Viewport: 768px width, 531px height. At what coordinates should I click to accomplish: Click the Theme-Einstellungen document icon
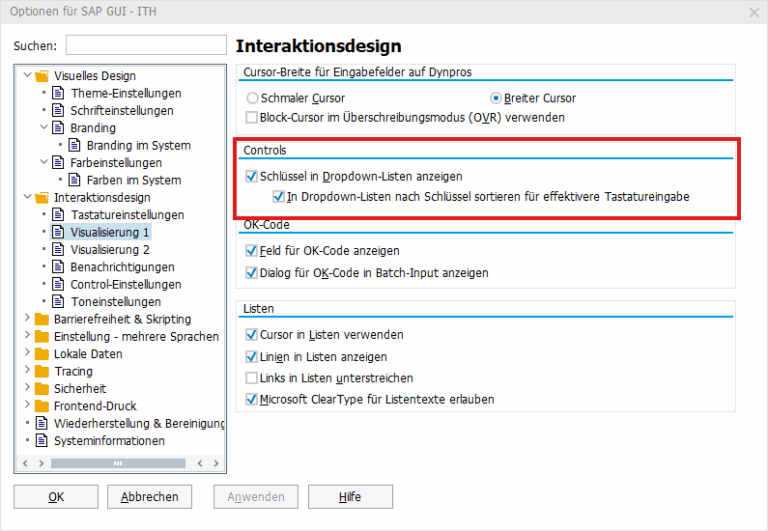(x=58, y=93)
